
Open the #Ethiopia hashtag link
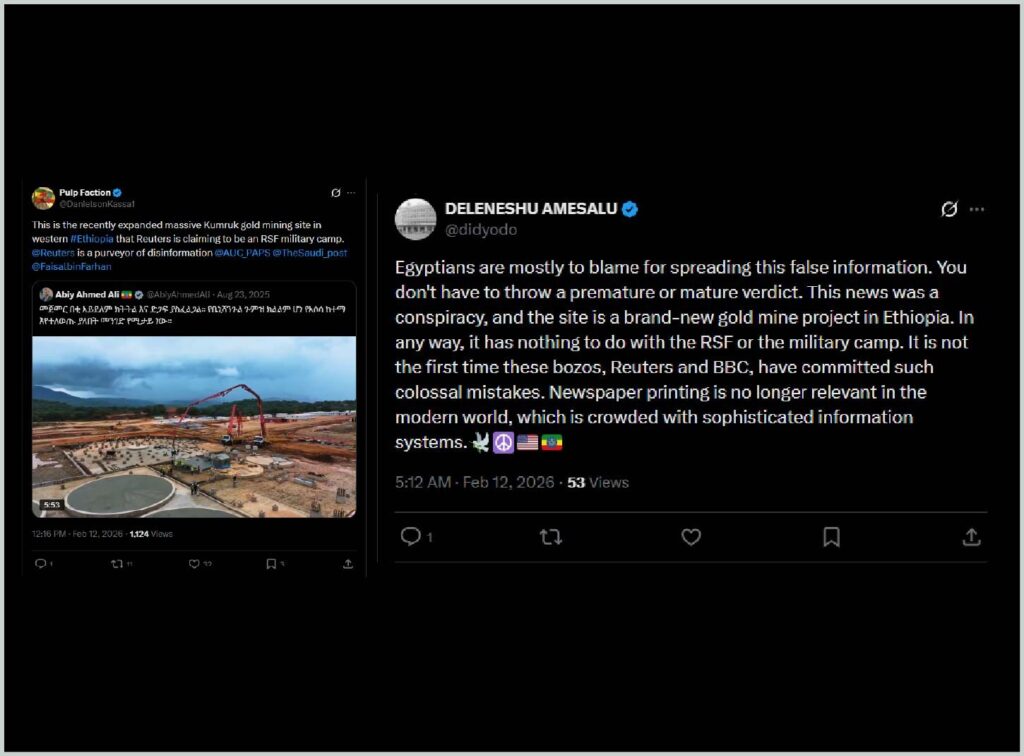point(91,239)
